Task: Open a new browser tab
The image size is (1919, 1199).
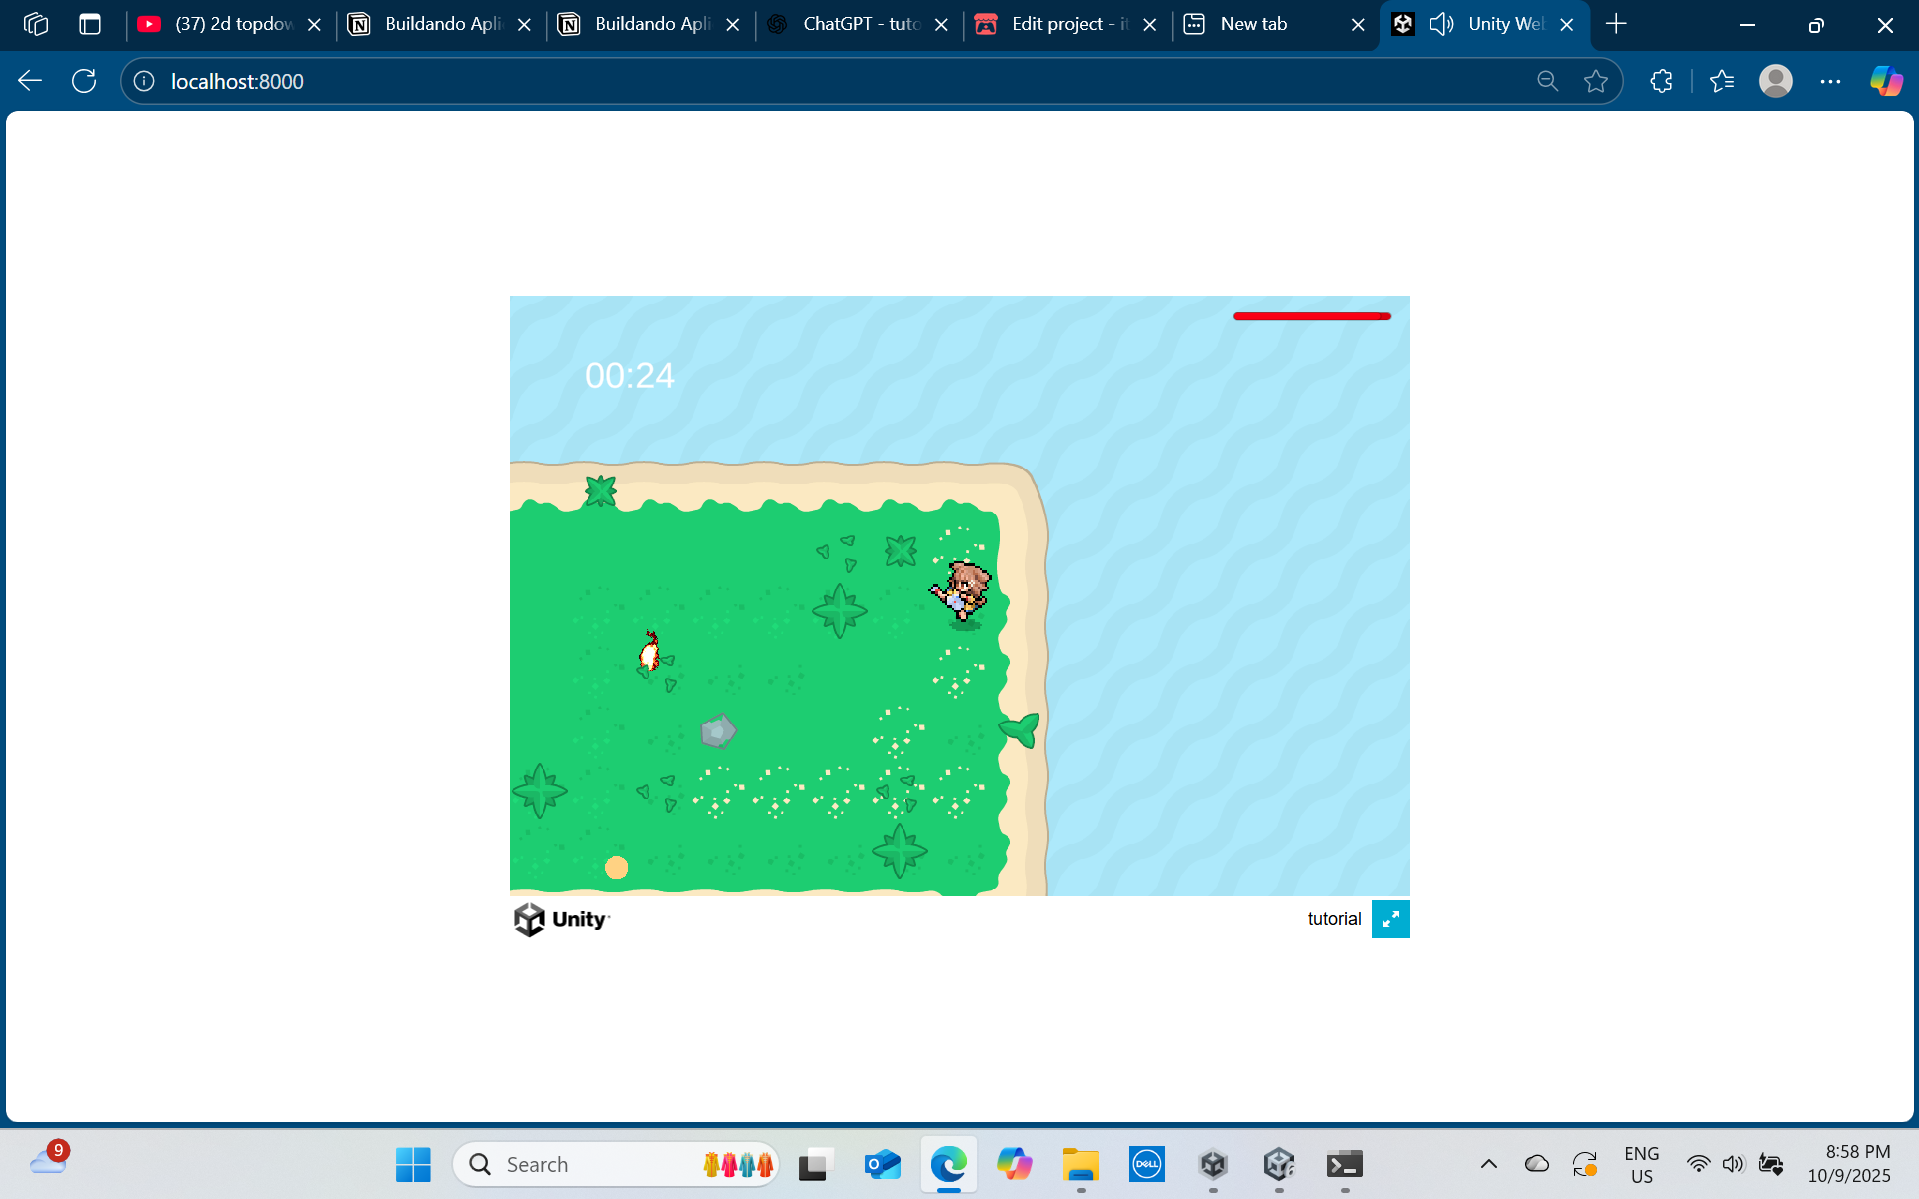Action: click(1616, 24)
